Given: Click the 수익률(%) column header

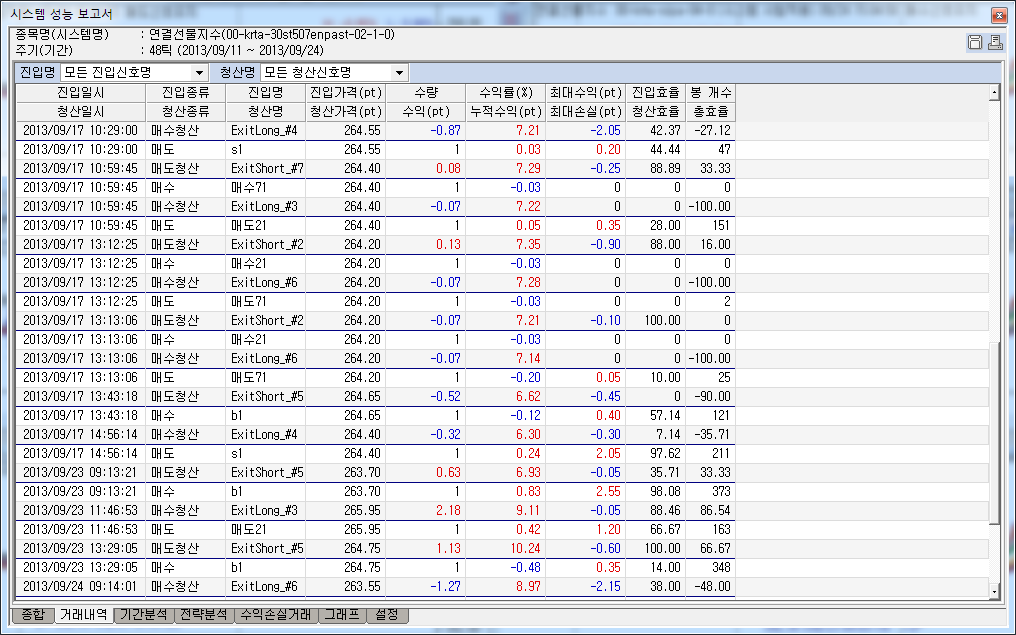Looking at the screenshot, I should click(505, 92).
